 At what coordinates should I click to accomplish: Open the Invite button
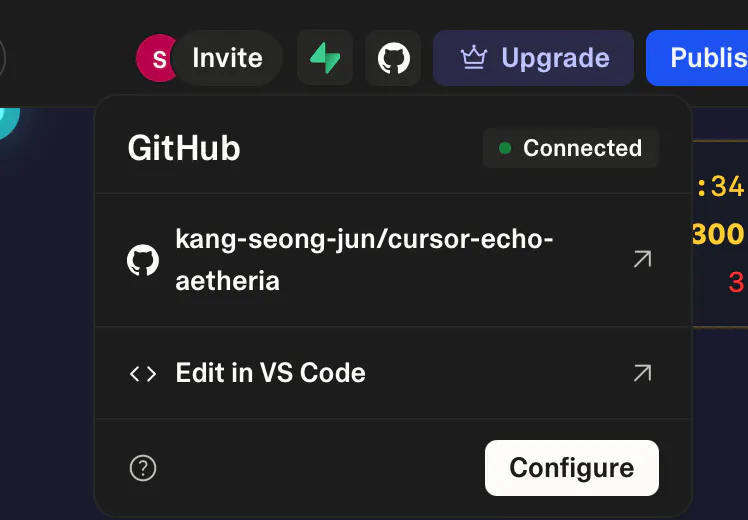(x=227, y=58)
